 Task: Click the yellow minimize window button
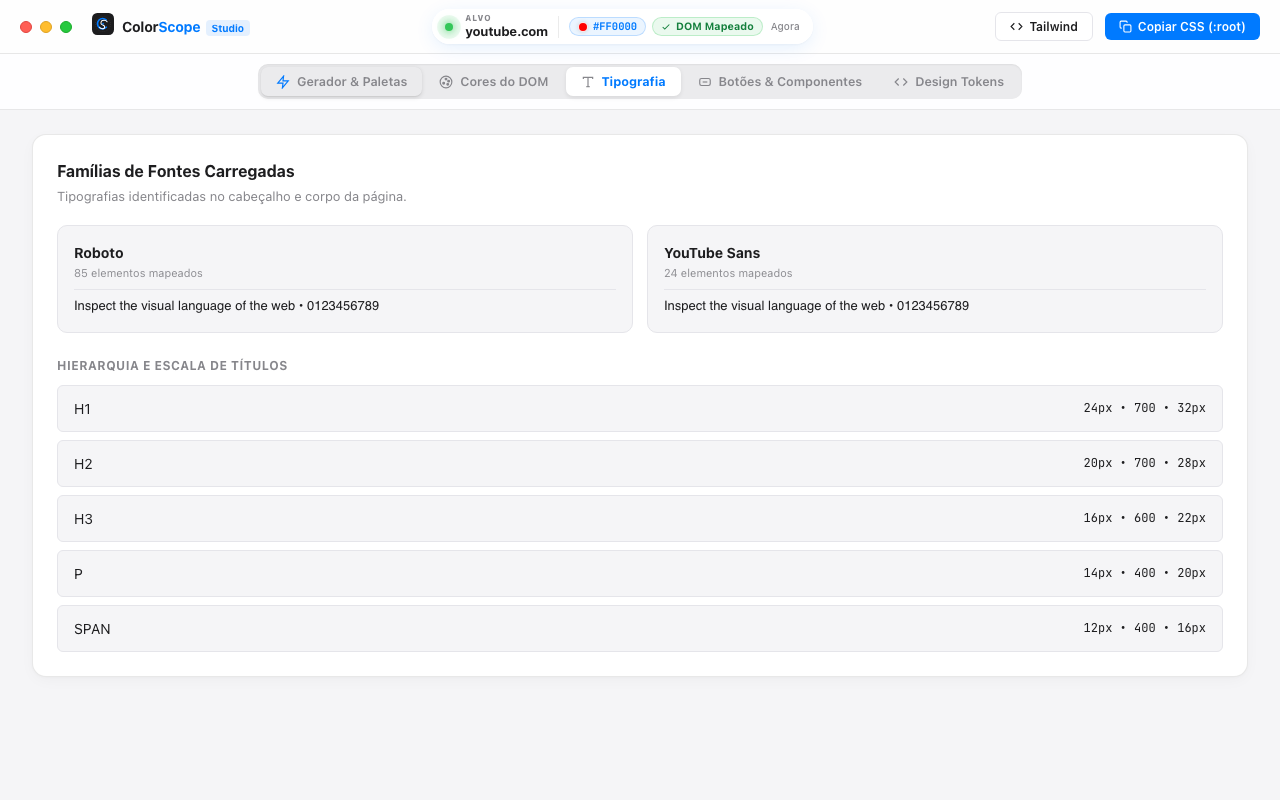click(x=46, y=27)
